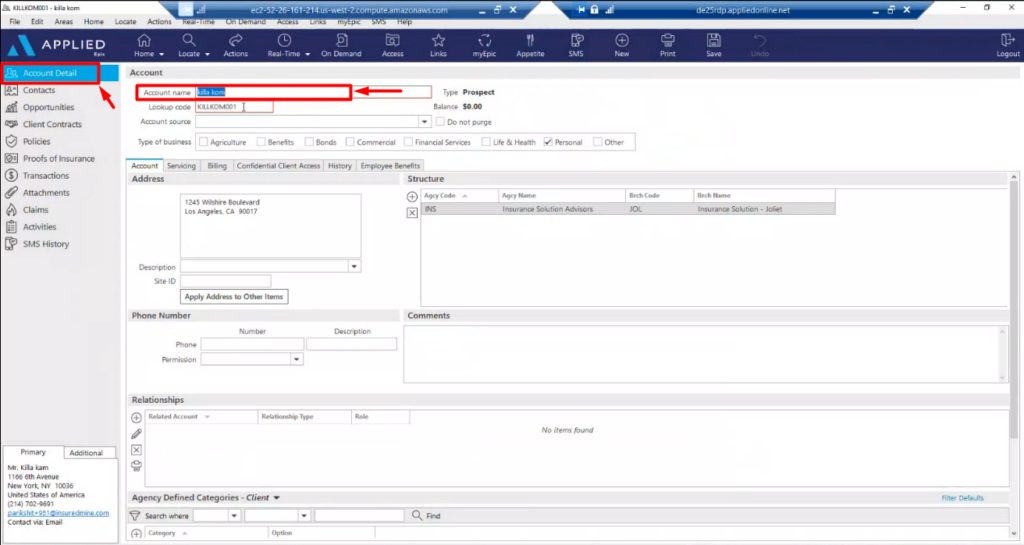
Task: Add a relationship with the plus icon
Action: click(136, 418)
